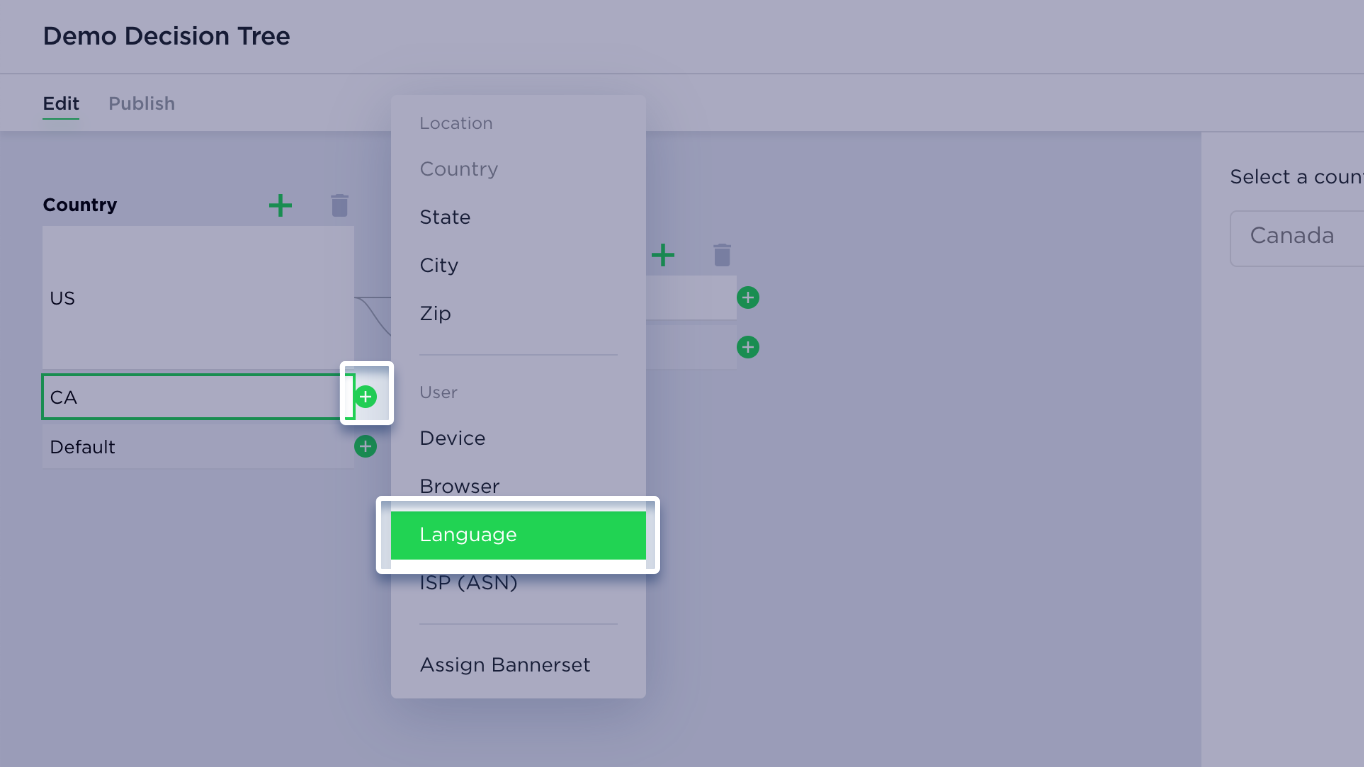Select the US node in Country column
The width and height of the screenshot is (1364, 767).
tap(198, 298)
